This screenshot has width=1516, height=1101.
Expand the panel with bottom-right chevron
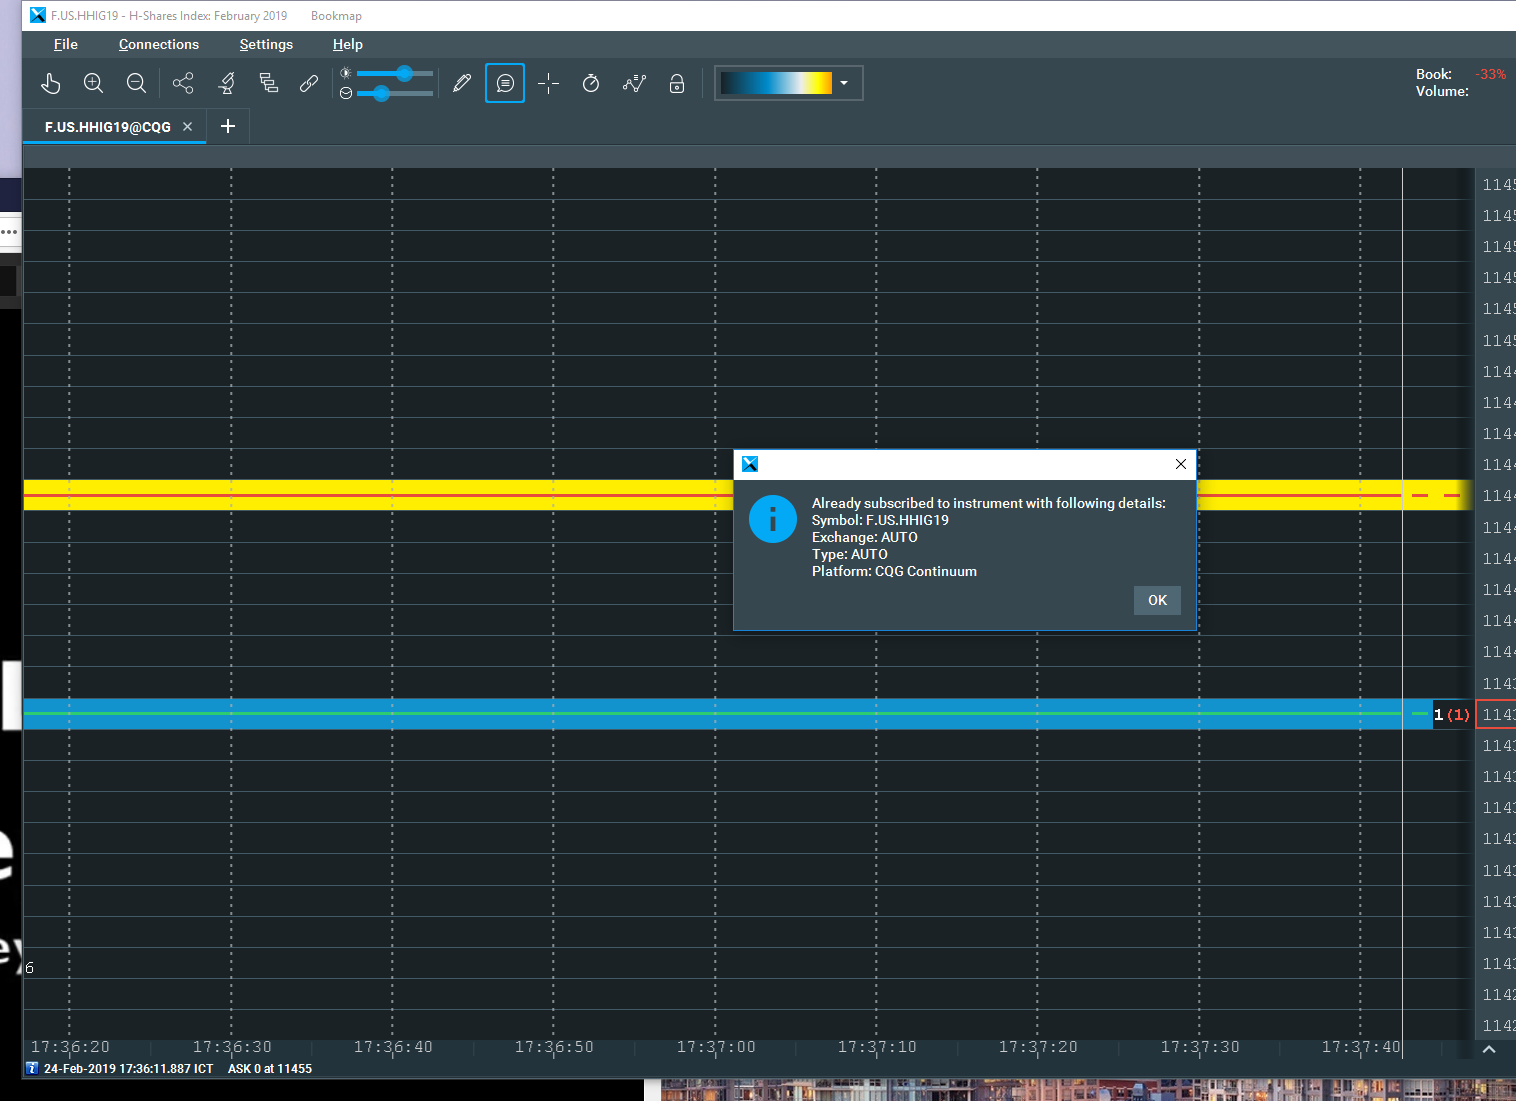[x=1489, y=1049]
